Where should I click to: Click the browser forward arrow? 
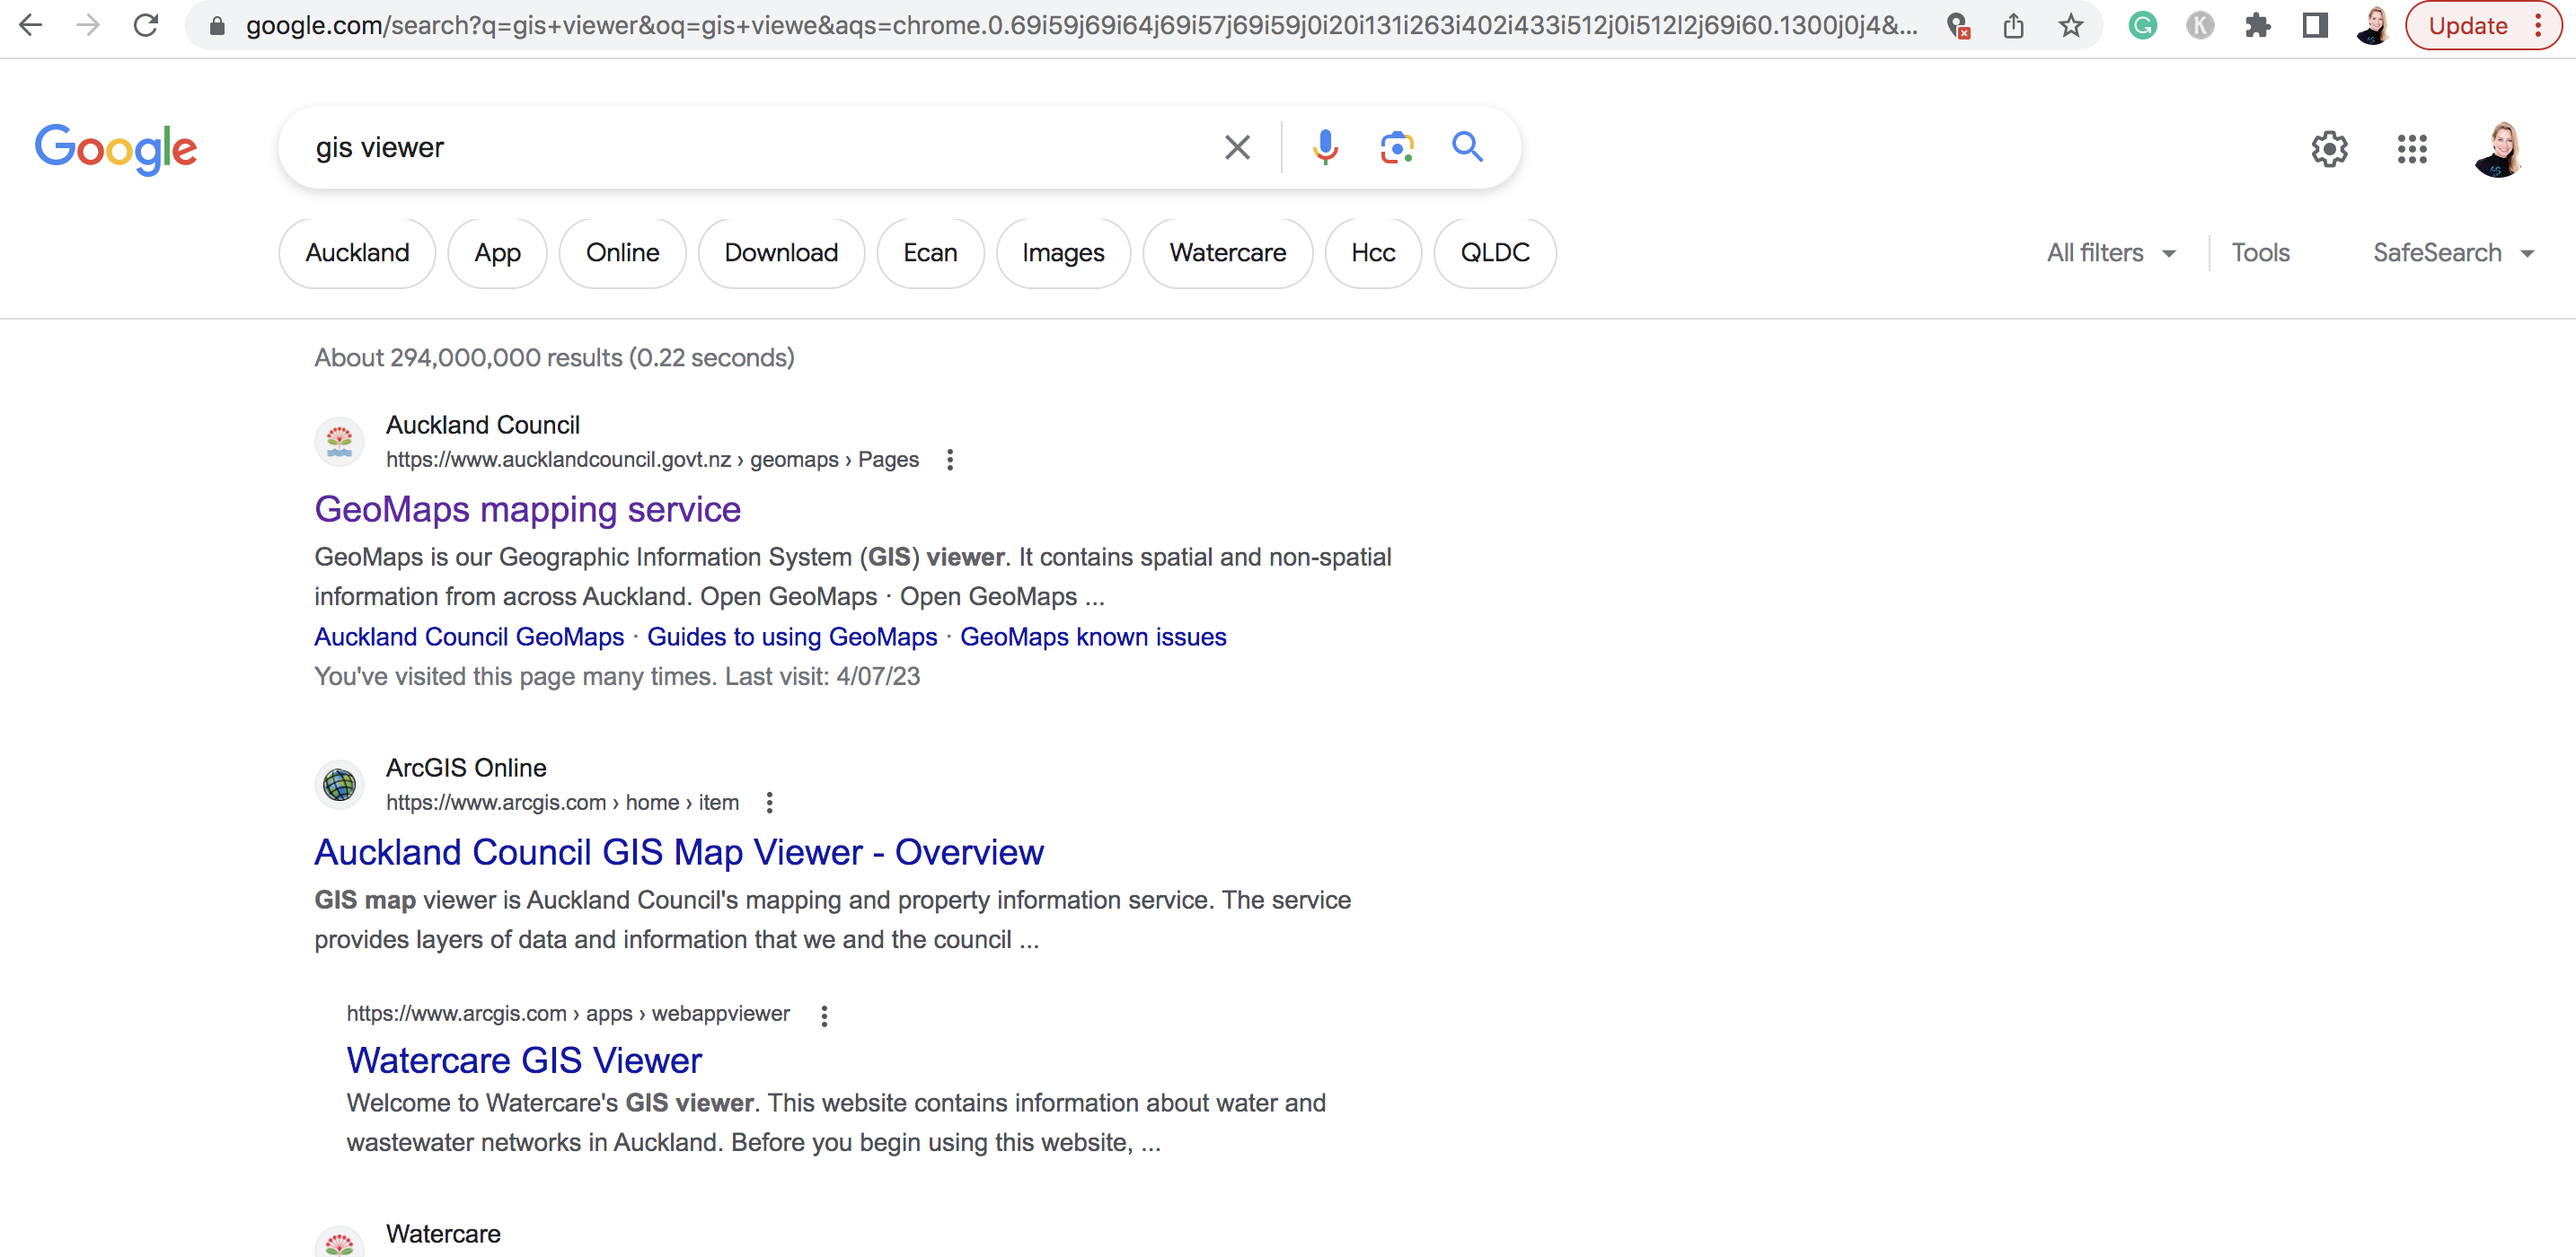[88, 25]
